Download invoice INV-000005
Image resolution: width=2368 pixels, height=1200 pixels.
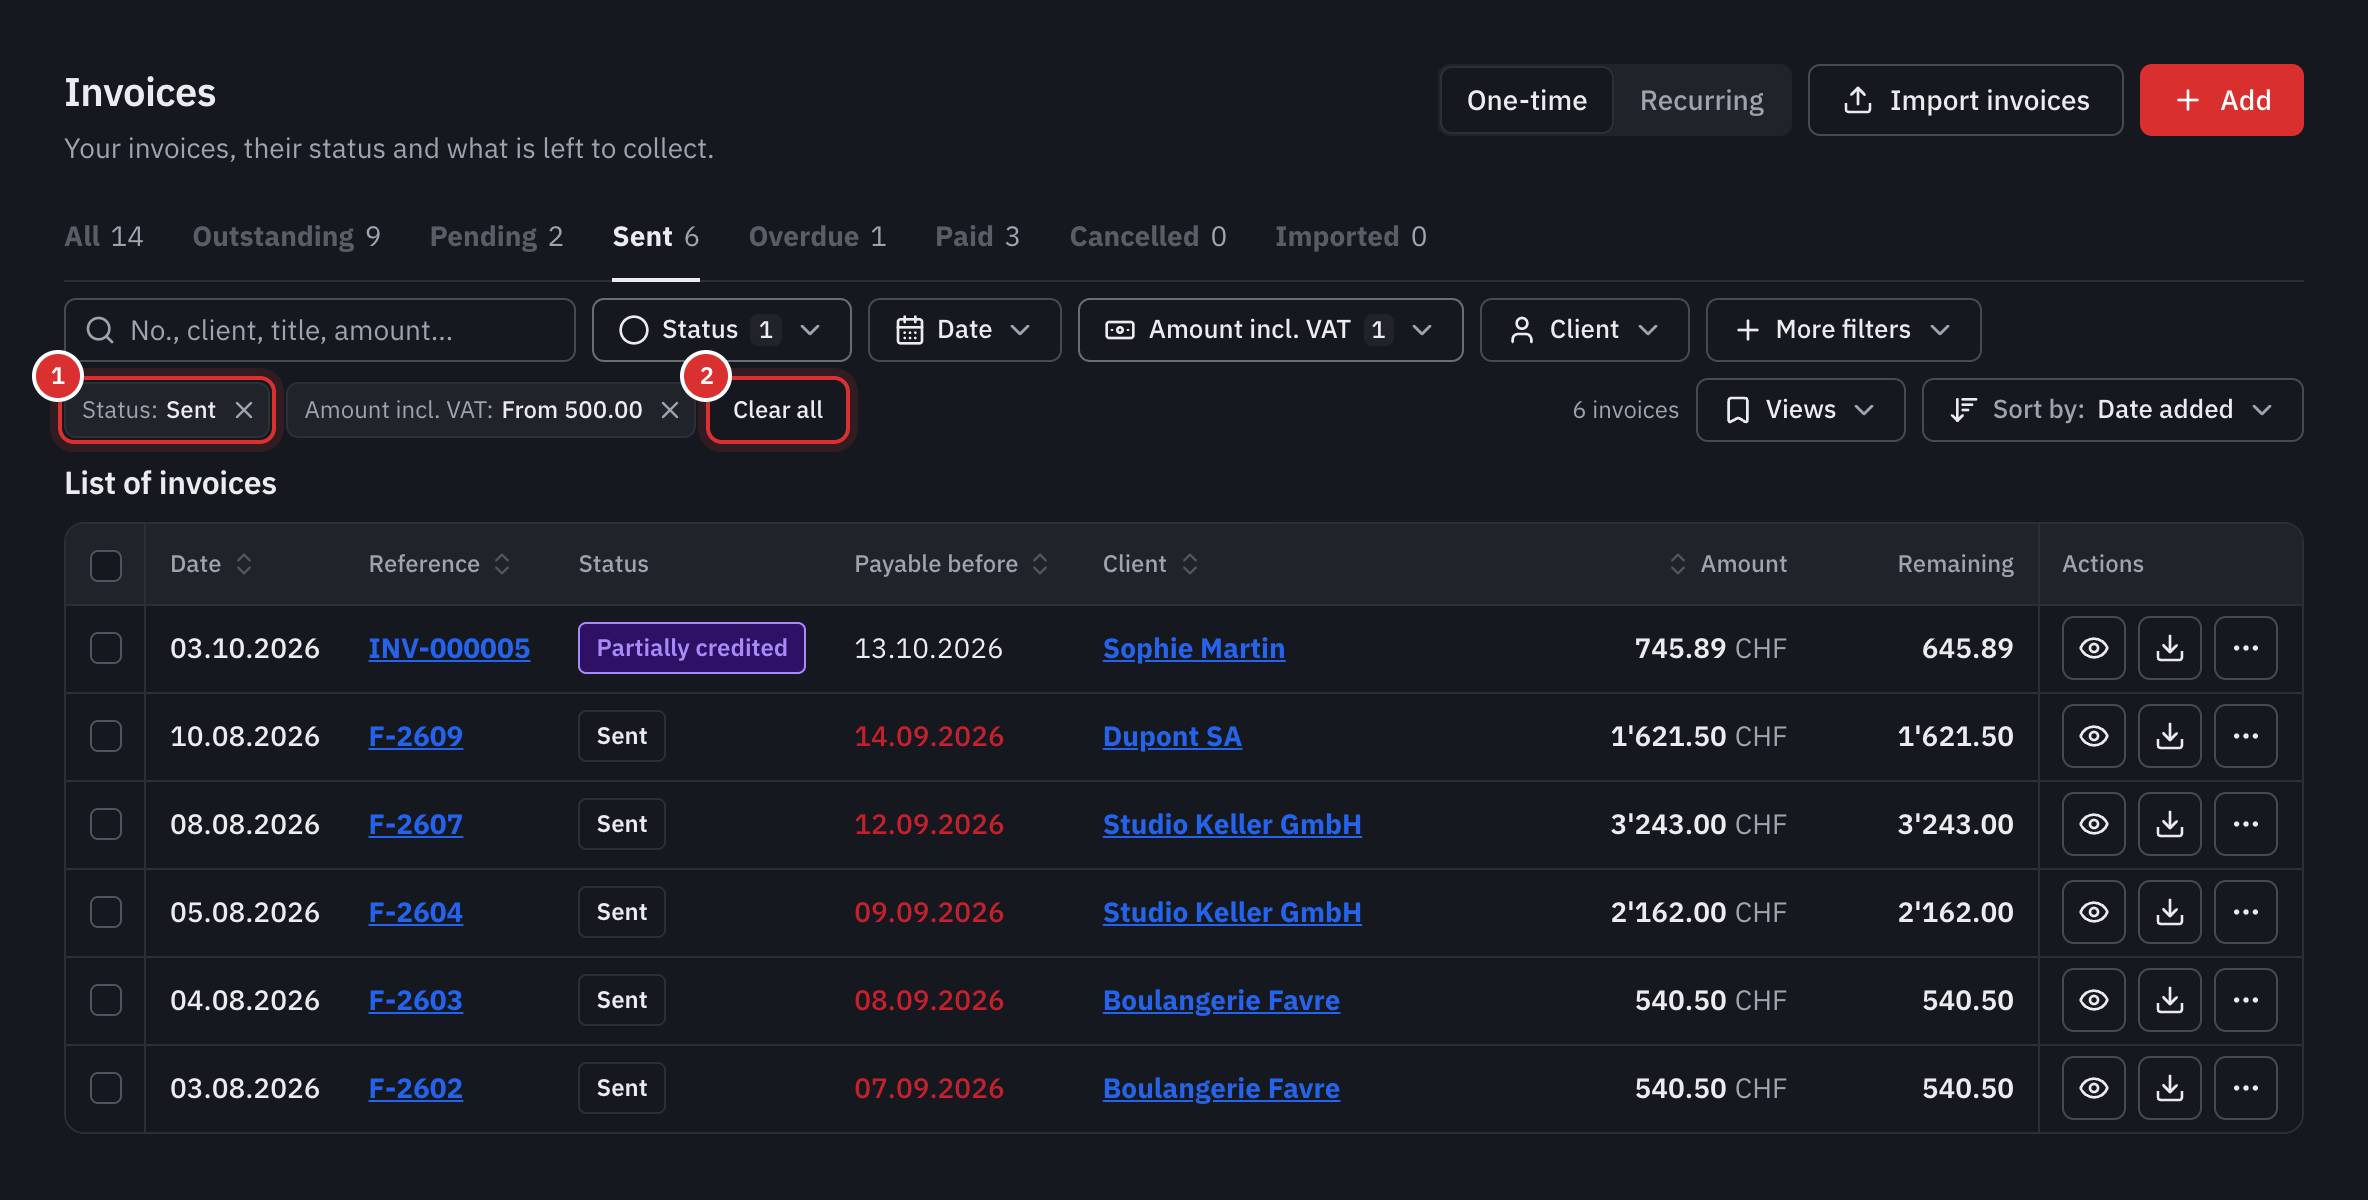pos(2169,648)
